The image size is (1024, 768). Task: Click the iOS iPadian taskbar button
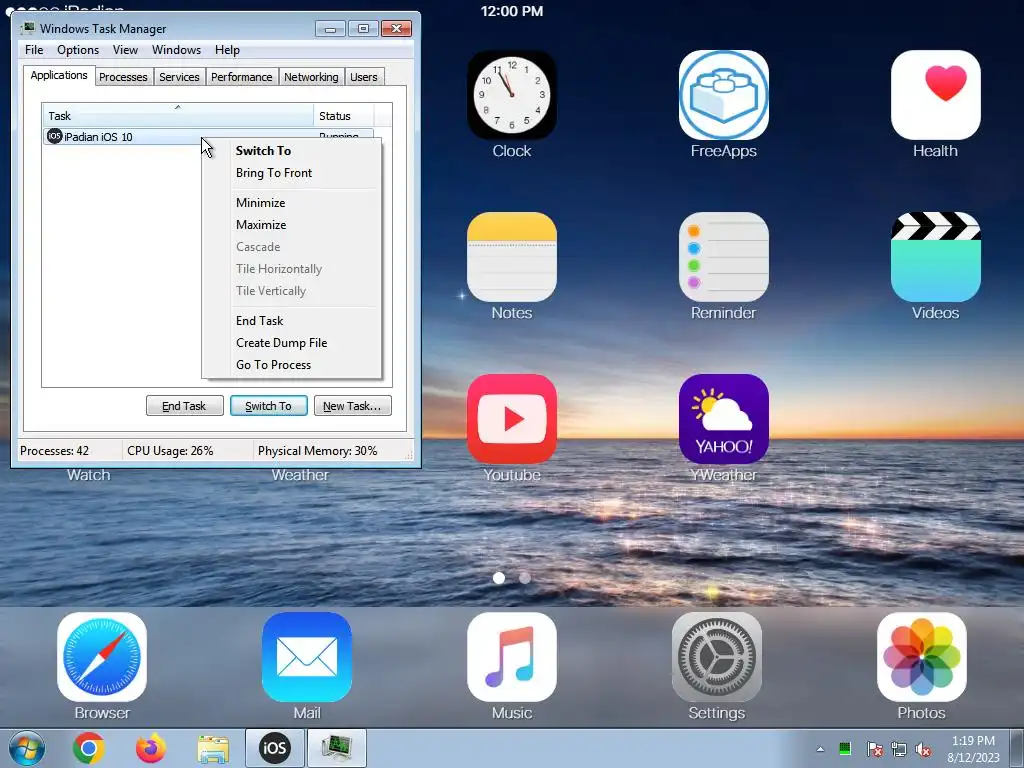point(274,748)
